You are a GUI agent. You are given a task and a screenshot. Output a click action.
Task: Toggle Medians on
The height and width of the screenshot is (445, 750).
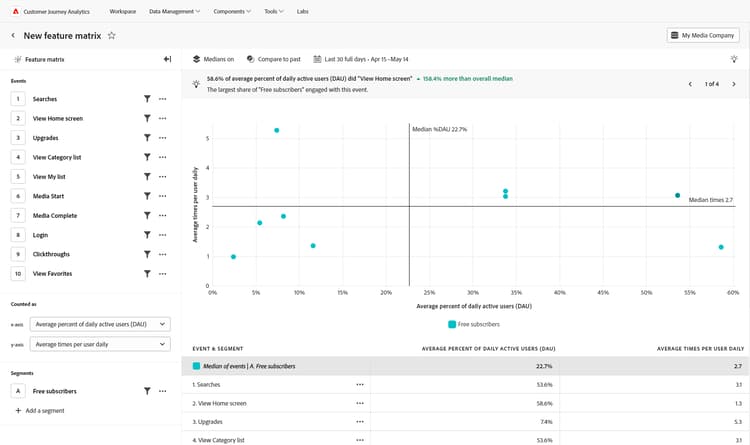click(213, 59)
